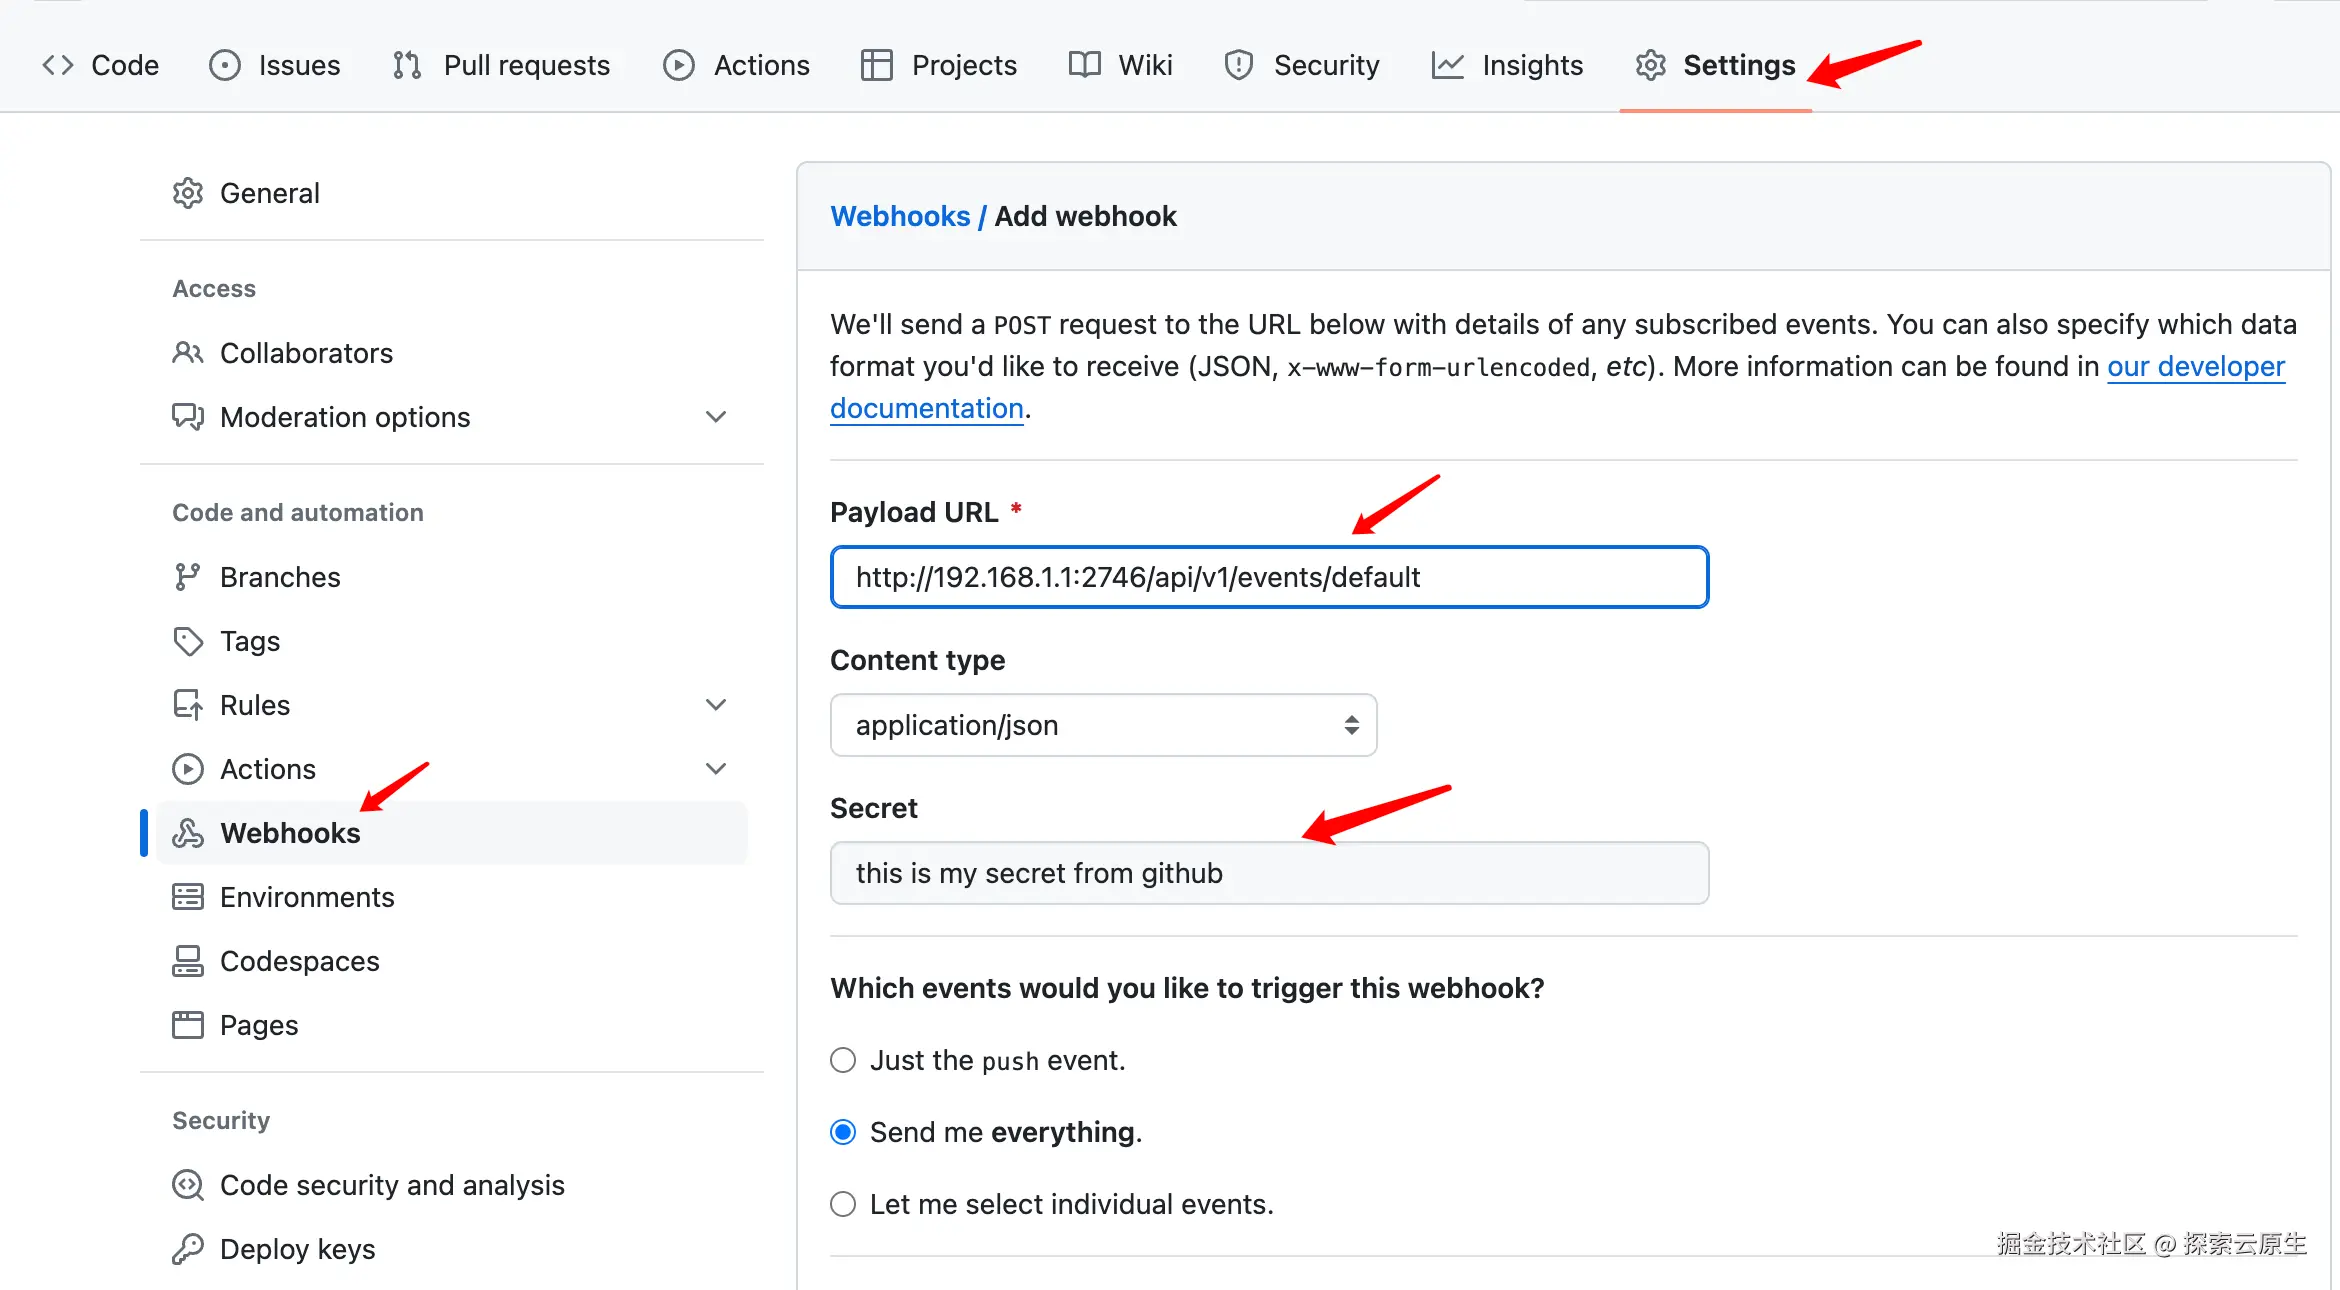Click the Secret text field
The width and height of the screenshot is (2340, 1290).
[x=1268, y=872]
